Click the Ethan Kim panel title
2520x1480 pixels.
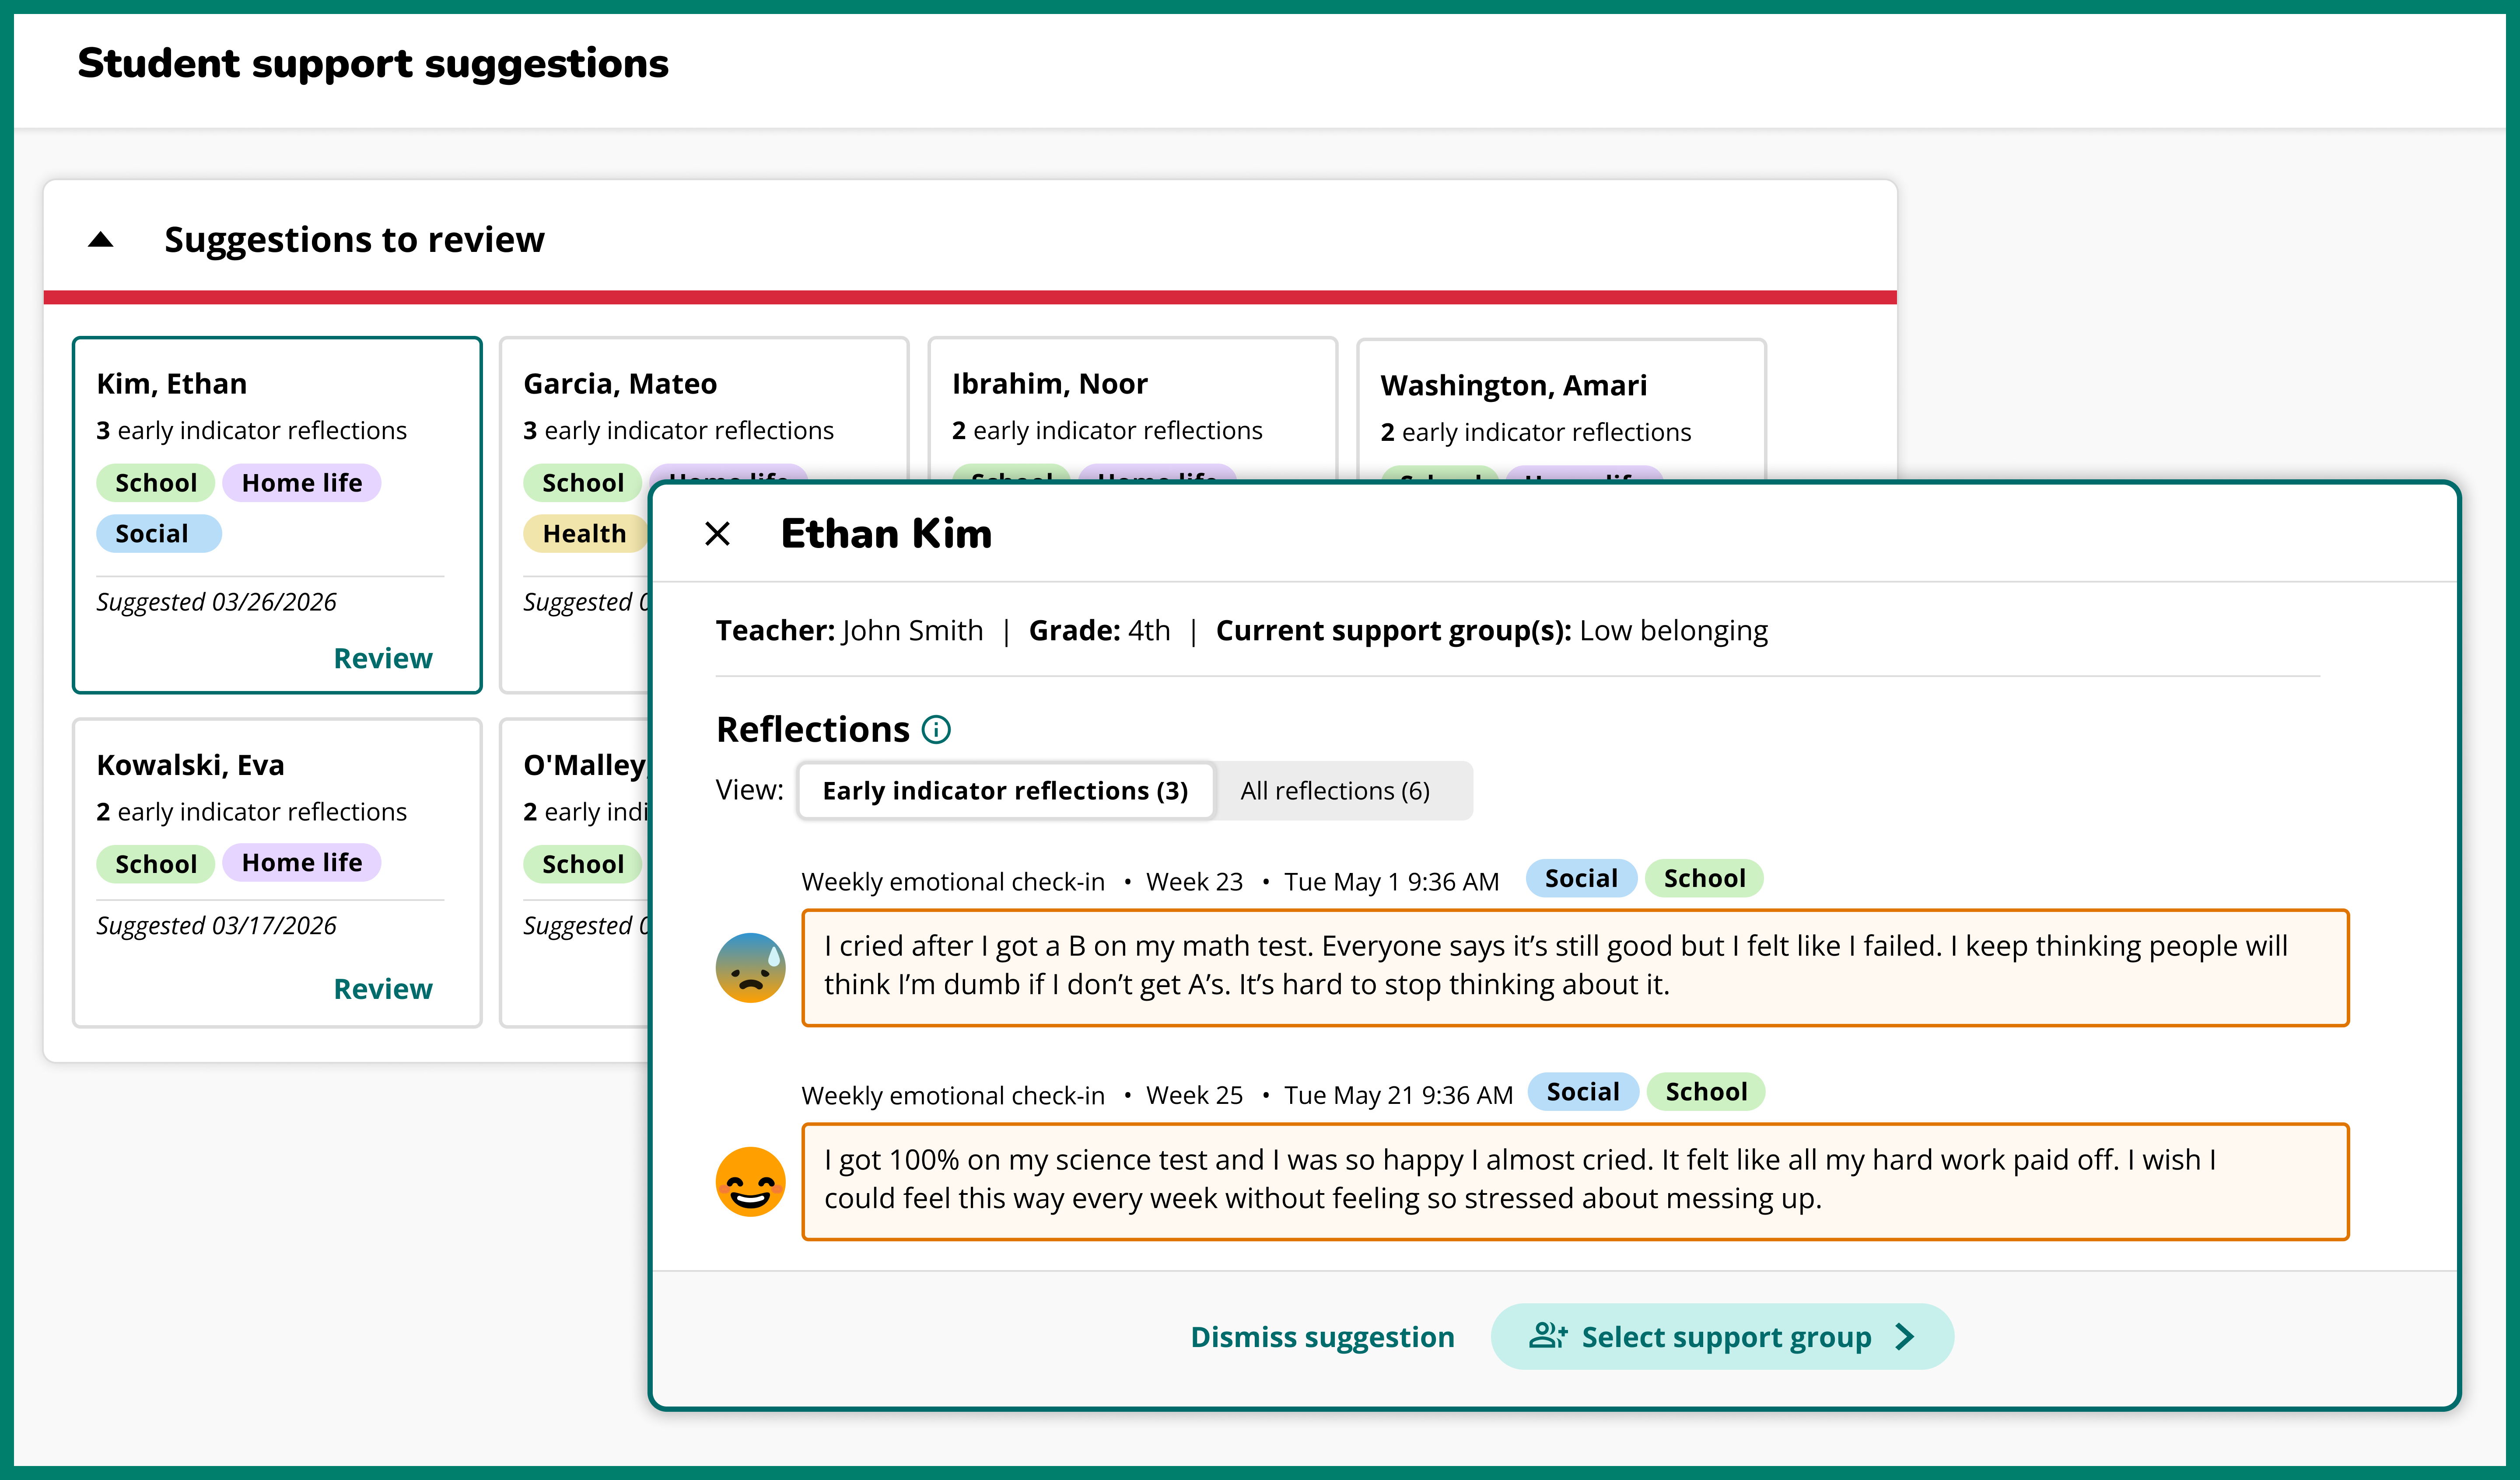pyautogui.click(x=886, y=534)
